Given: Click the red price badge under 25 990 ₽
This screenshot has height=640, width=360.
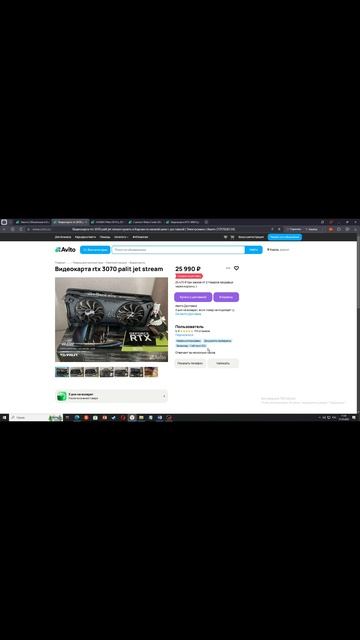Looking at the screenshot, I should (x=189, y=276).
